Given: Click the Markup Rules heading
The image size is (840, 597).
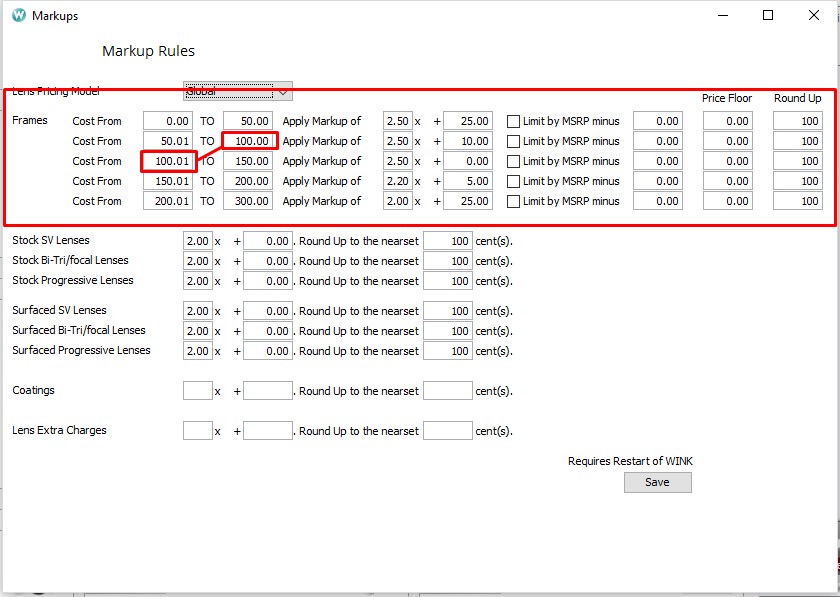Looking at the screenshot, I should (147, 50).
